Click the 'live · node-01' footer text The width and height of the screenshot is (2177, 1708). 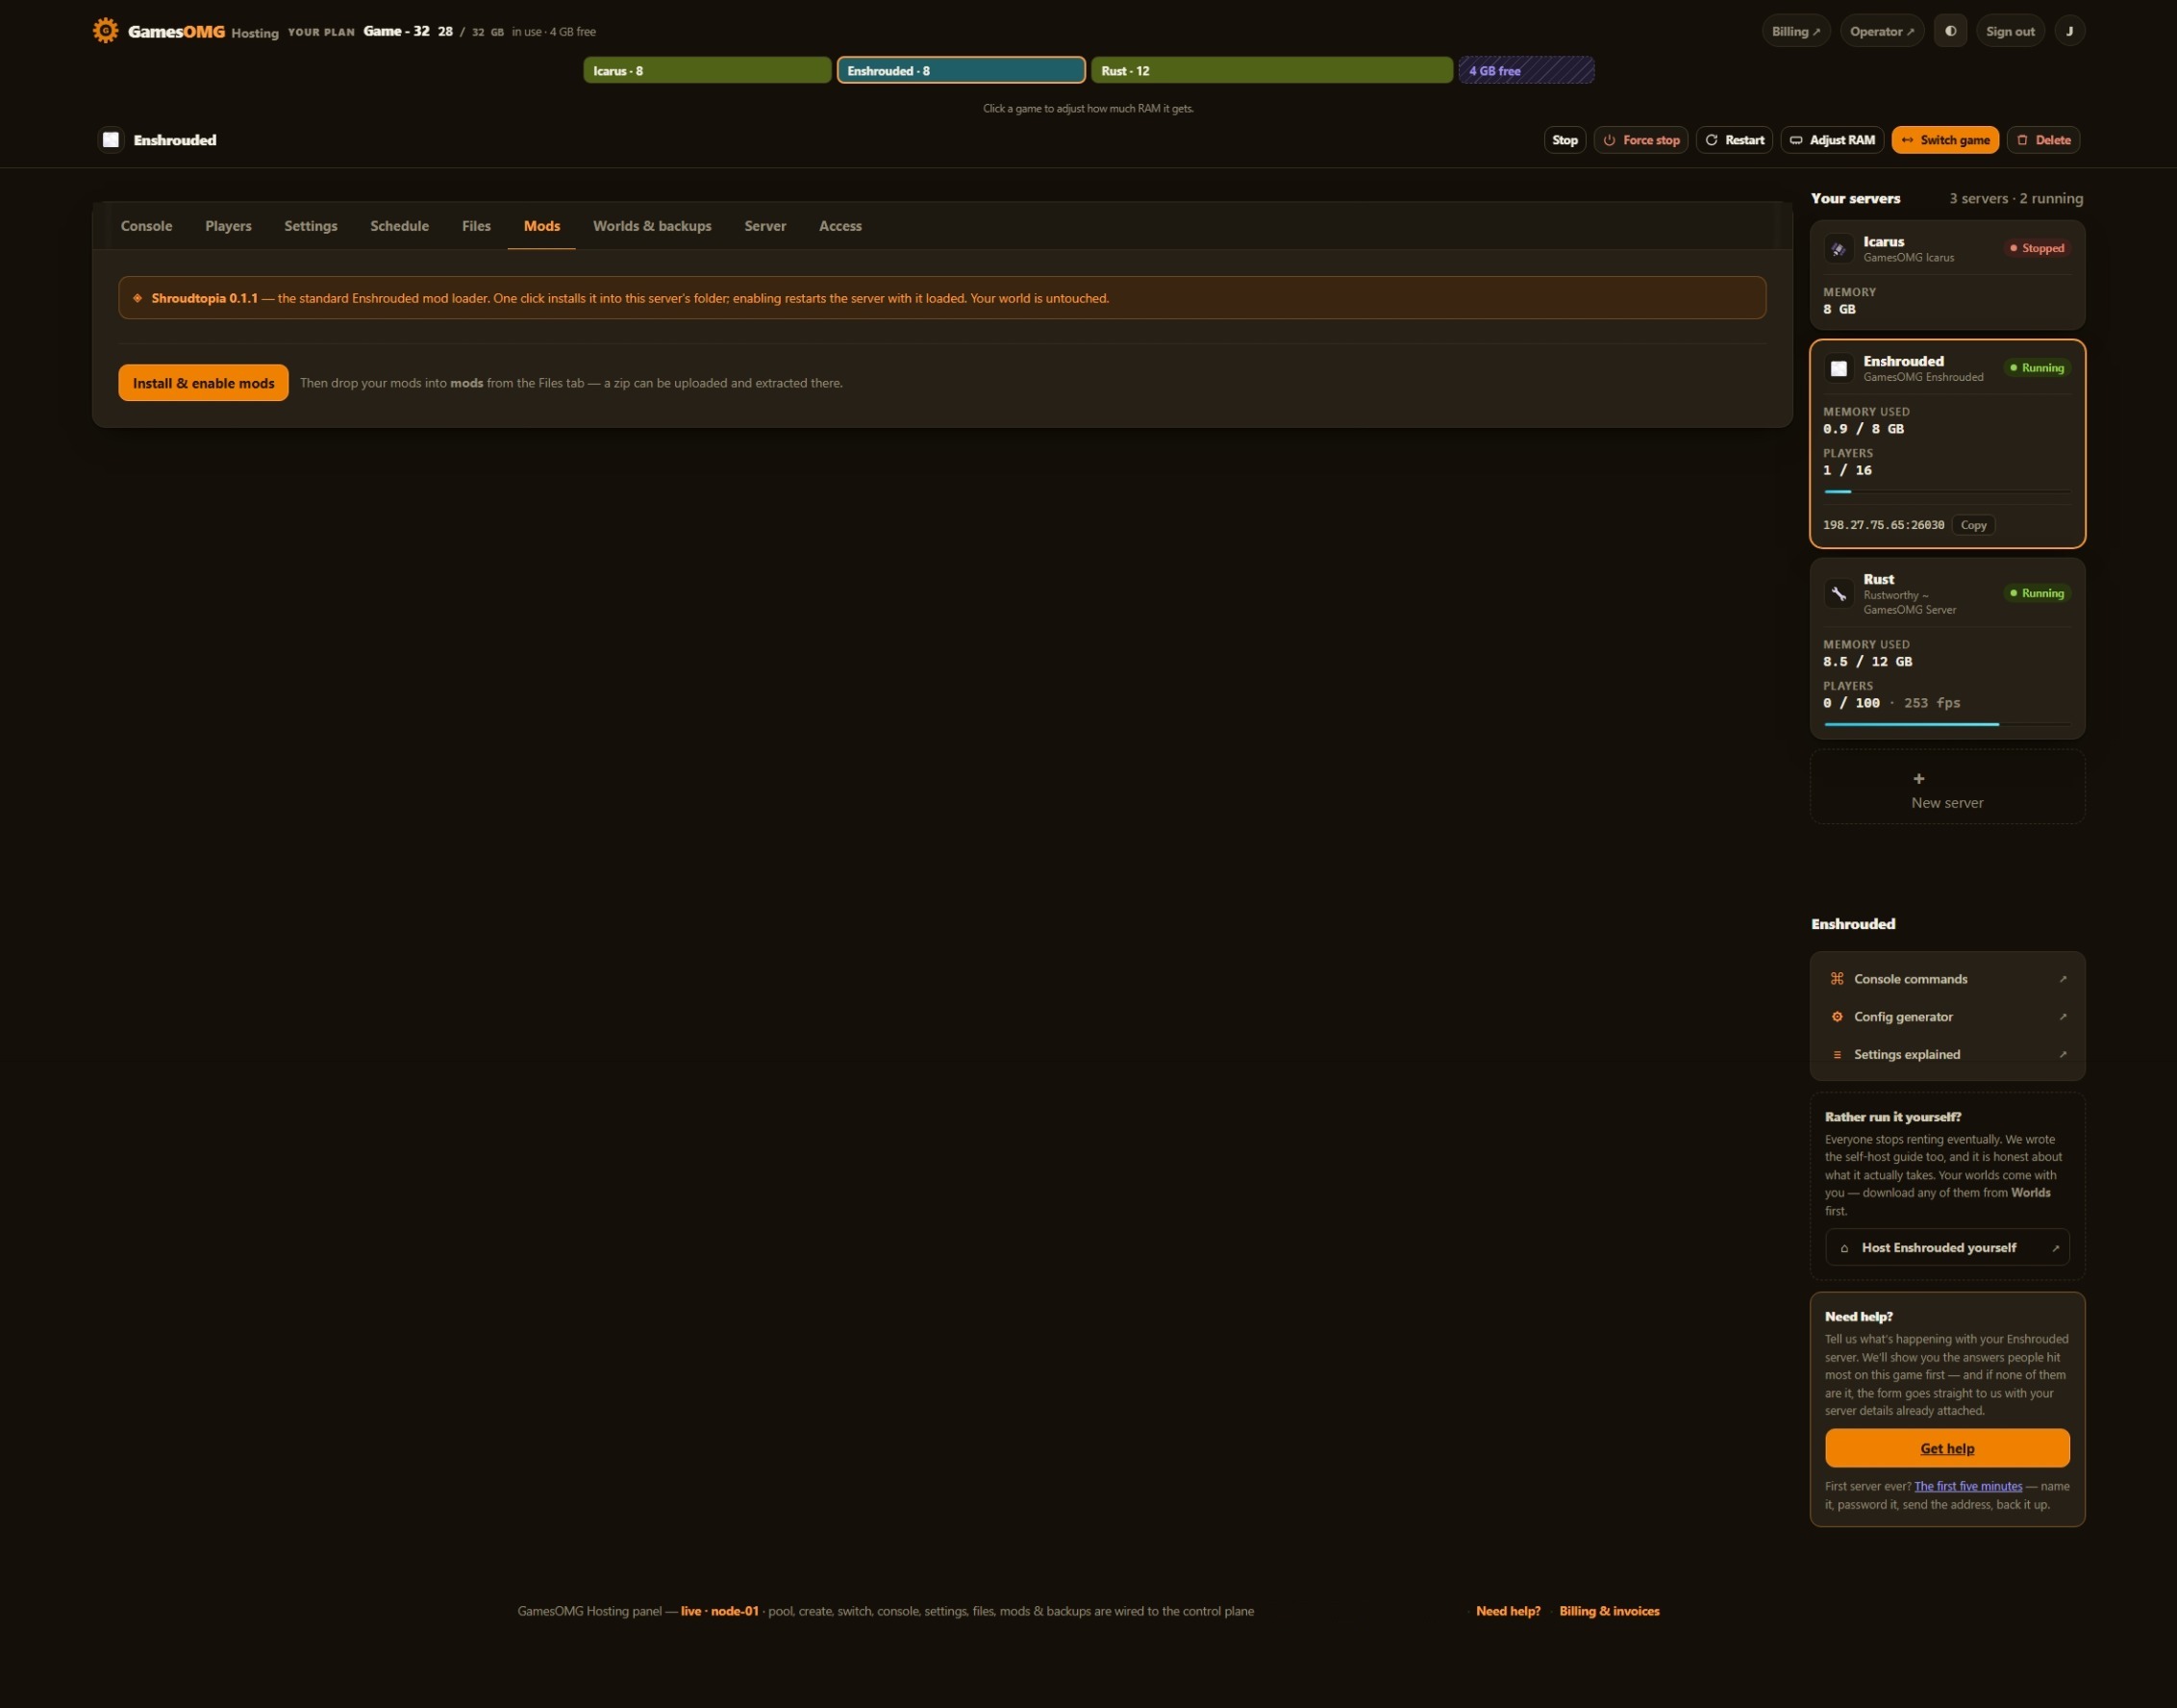720,1611
